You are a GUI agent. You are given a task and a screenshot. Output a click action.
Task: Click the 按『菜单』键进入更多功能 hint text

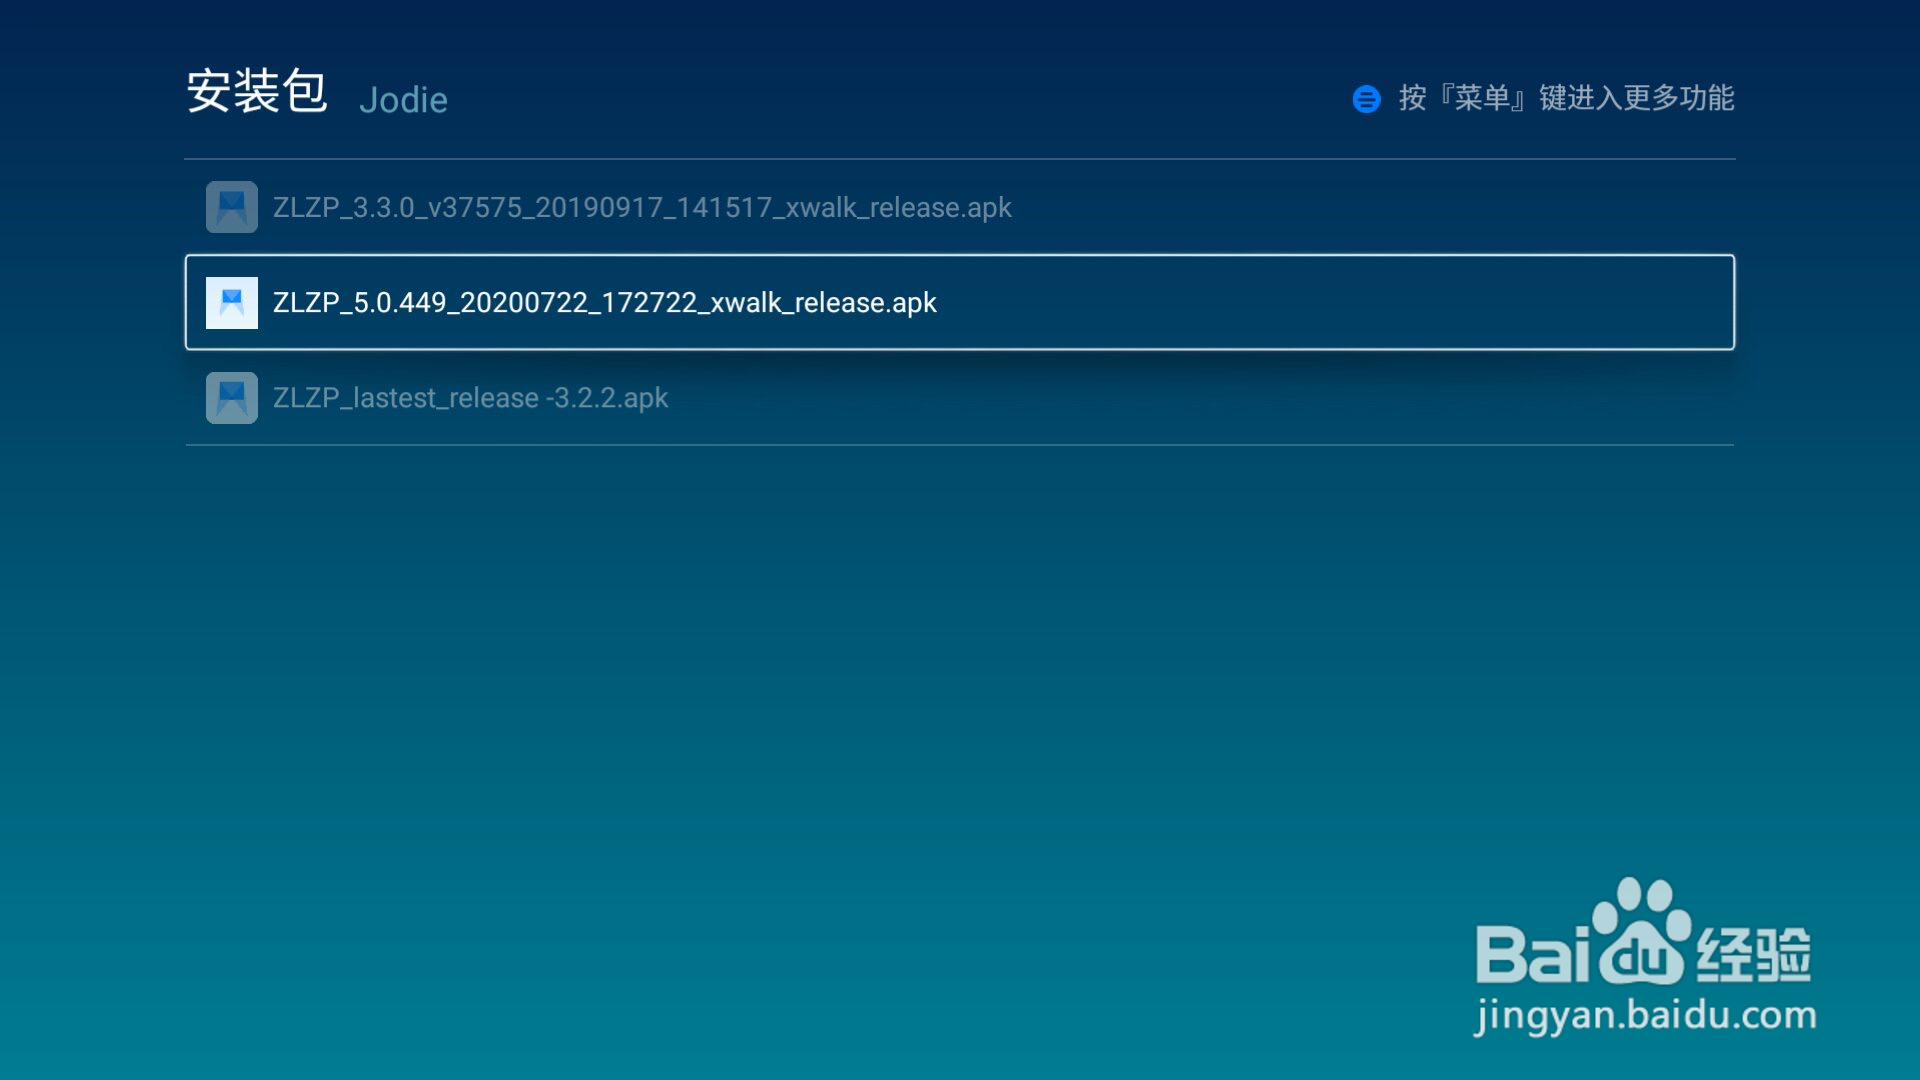pos(1566,98)
